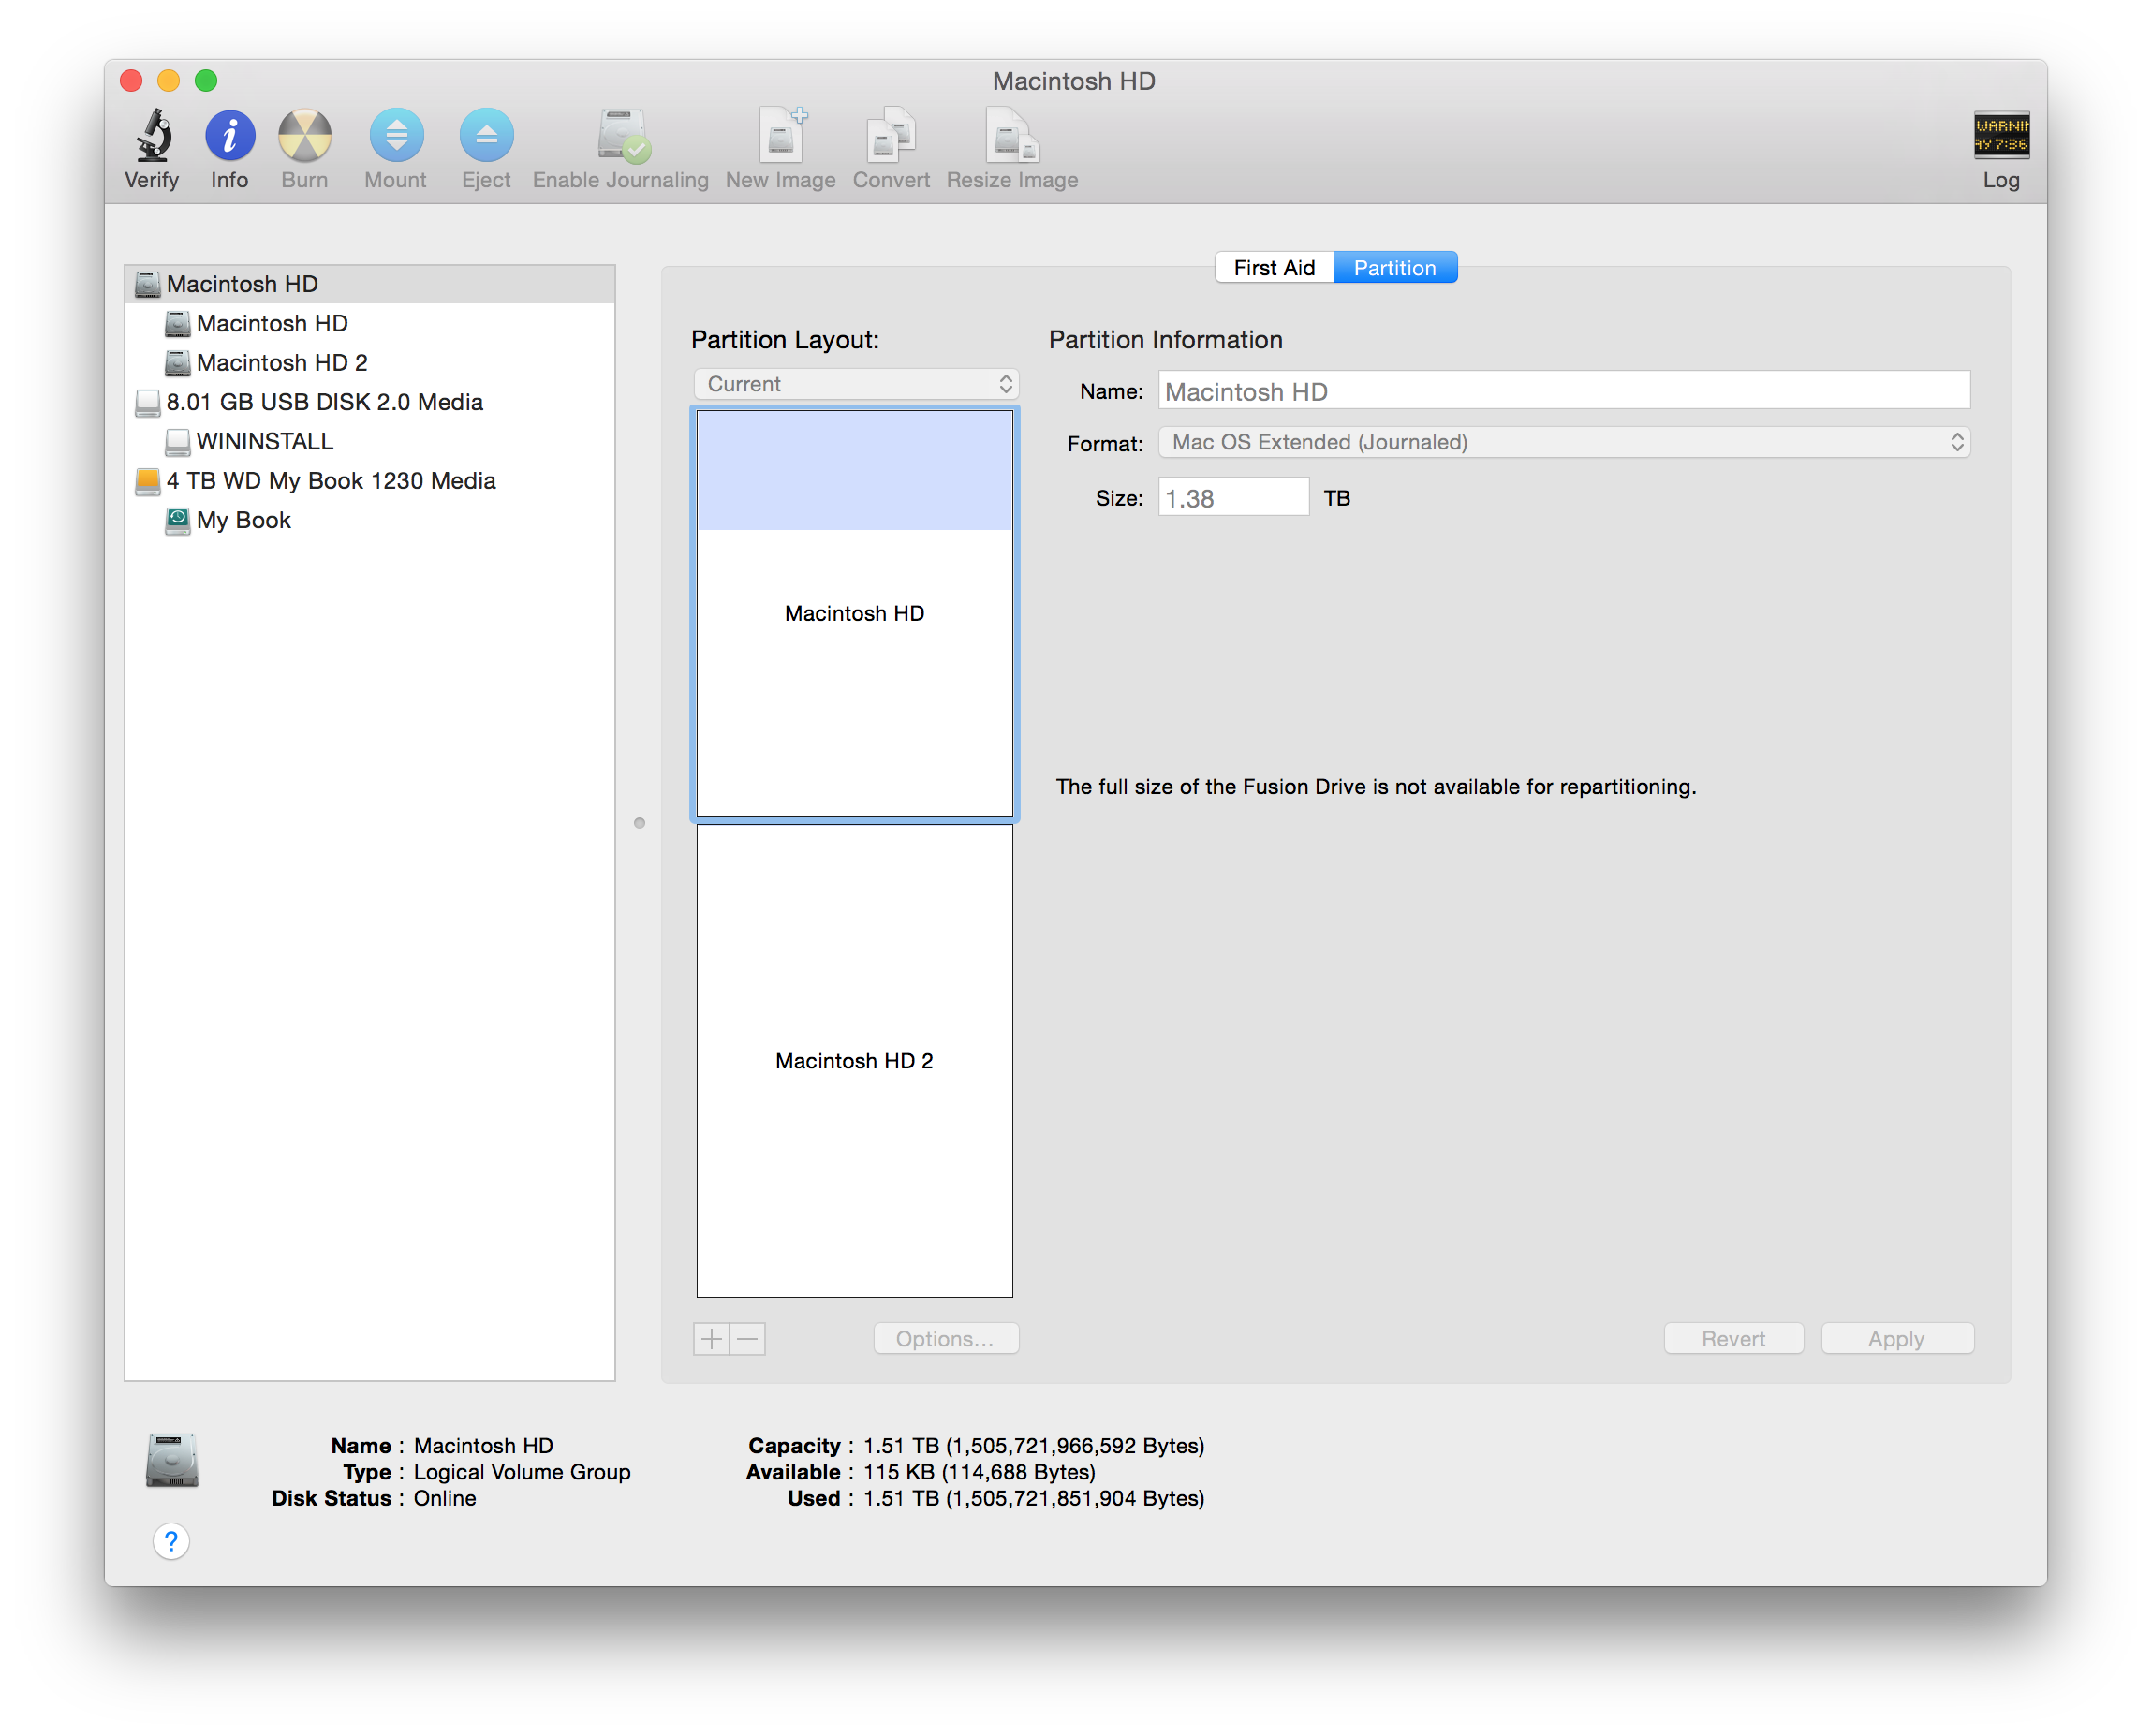Click the Mount toolbar icon
This screenshot has width=2152, height=1736.
[x=396, y=136]
